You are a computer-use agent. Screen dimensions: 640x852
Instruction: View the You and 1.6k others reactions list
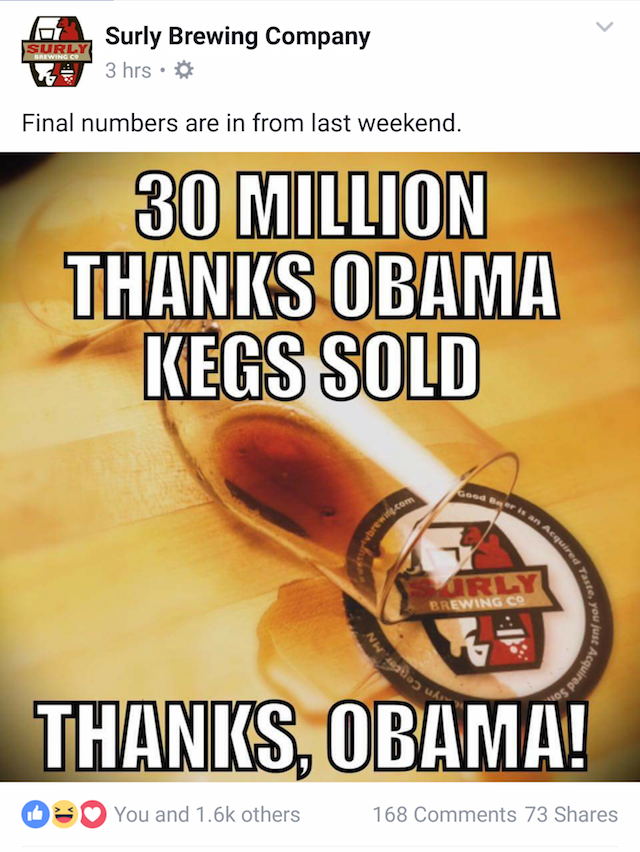(x=207, y=815)
